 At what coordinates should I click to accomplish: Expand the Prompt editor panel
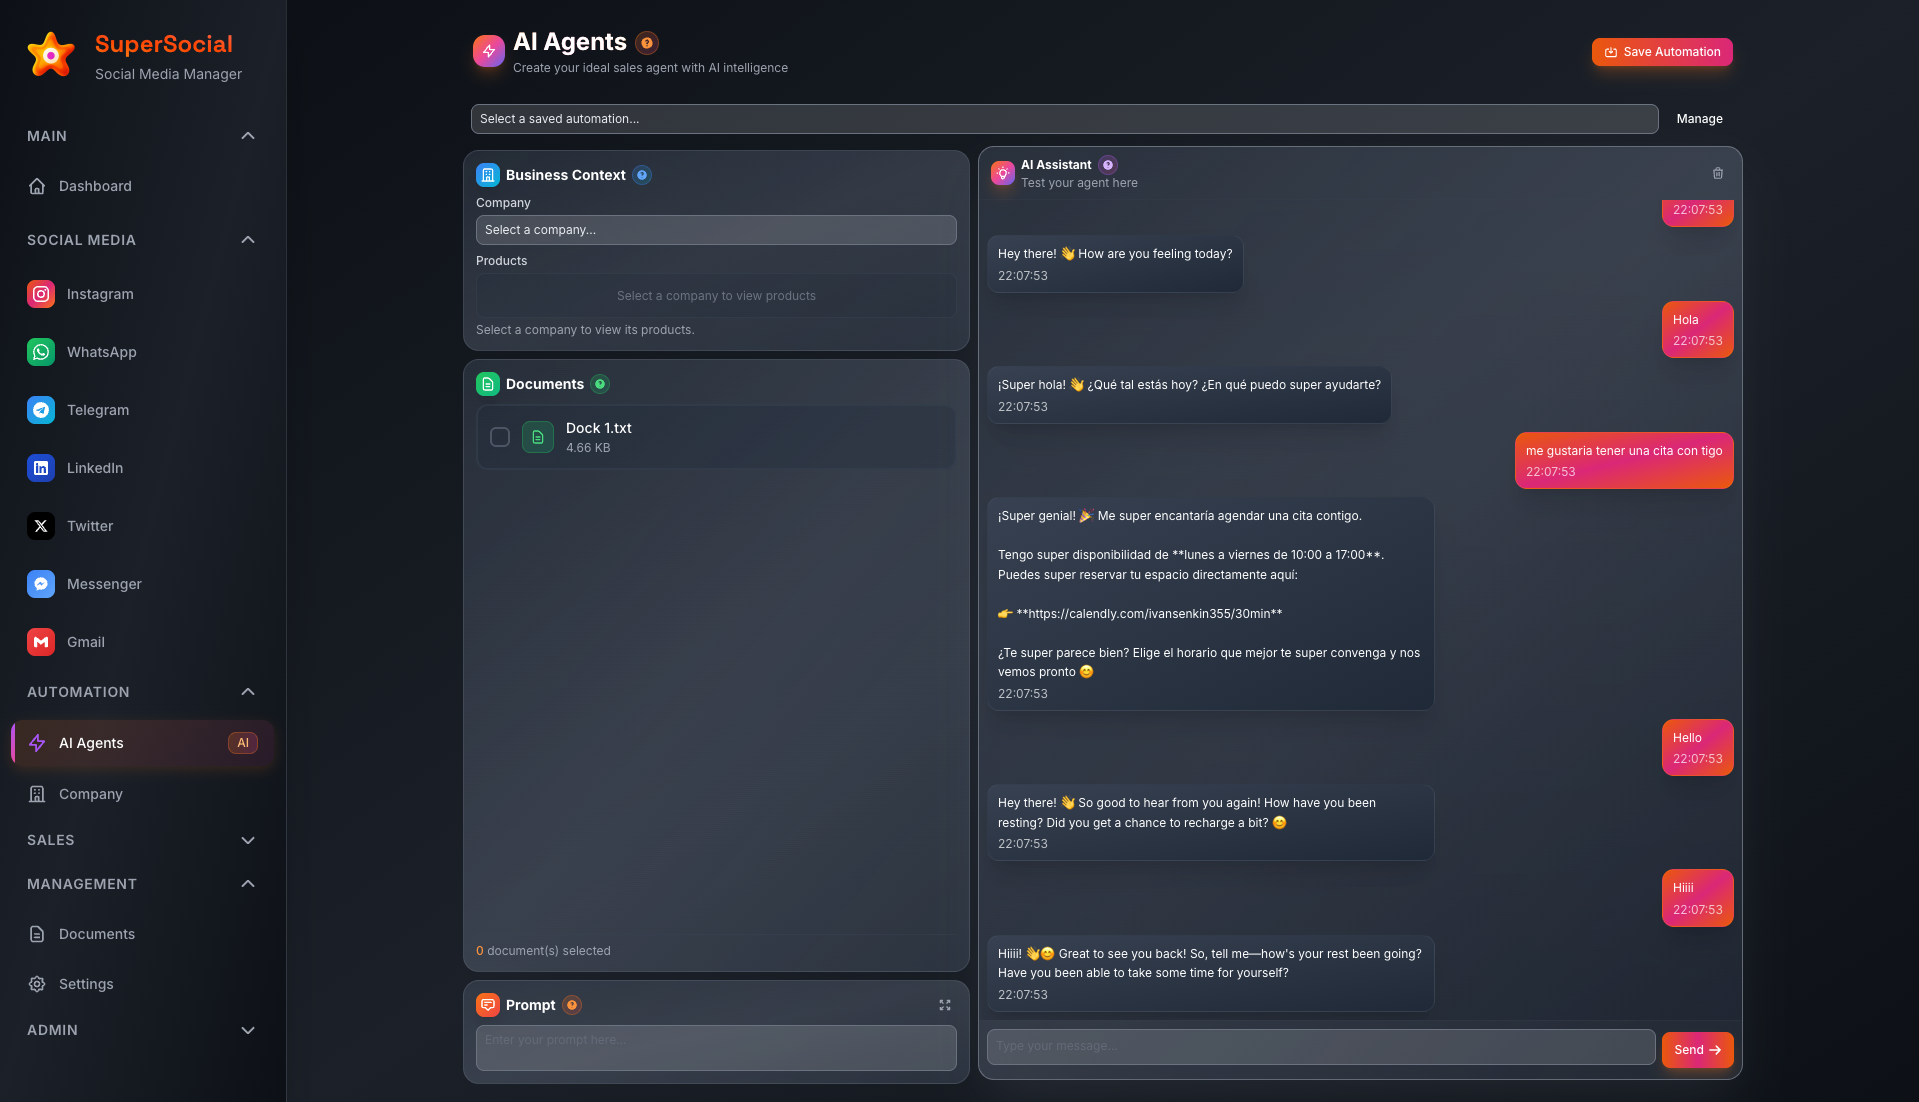click(x=944, y=1005)
